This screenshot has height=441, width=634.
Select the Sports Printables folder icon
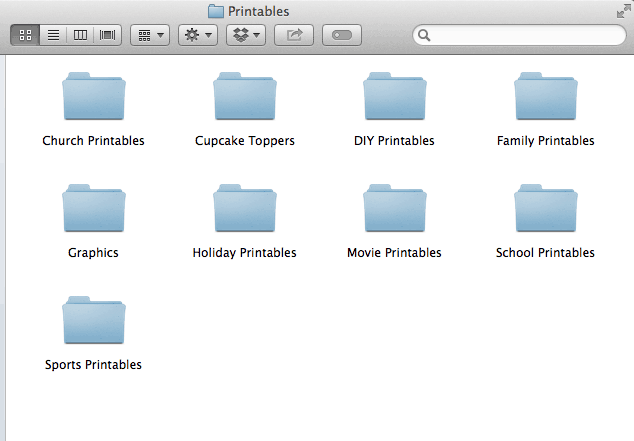coord(94,320)
